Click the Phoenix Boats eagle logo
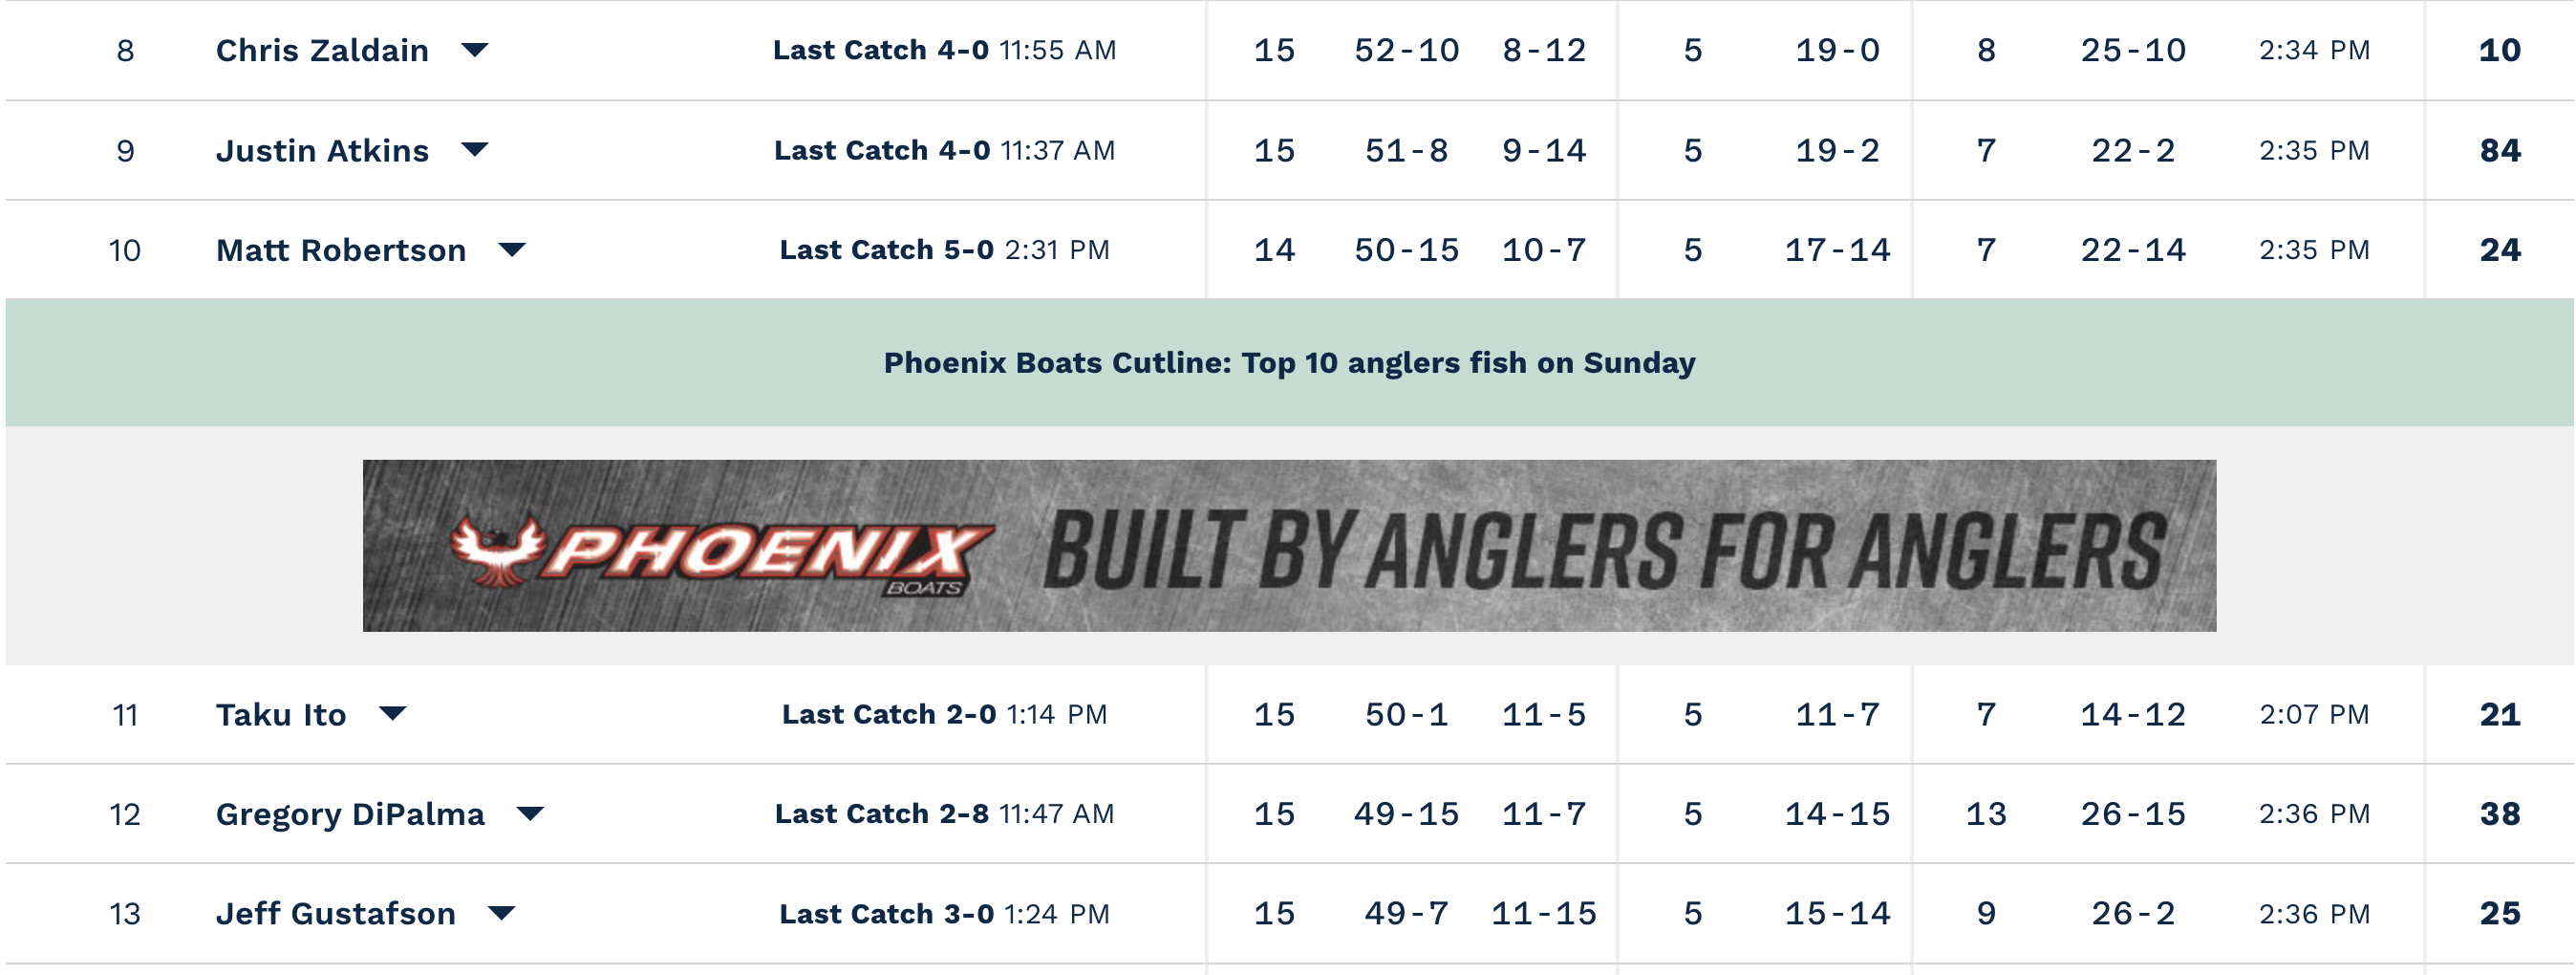 click(497, 549)
